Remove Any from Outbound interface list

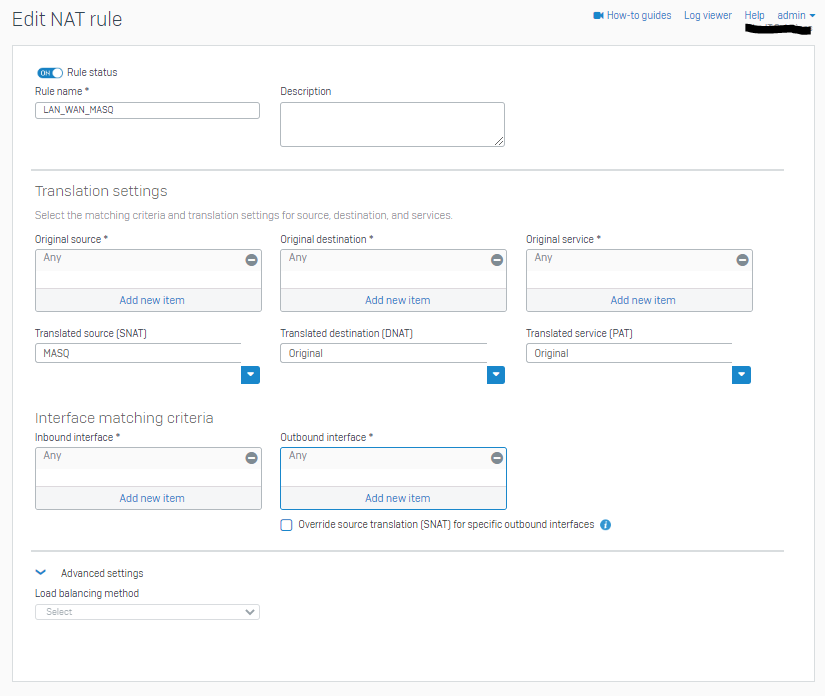pos(497,458)
